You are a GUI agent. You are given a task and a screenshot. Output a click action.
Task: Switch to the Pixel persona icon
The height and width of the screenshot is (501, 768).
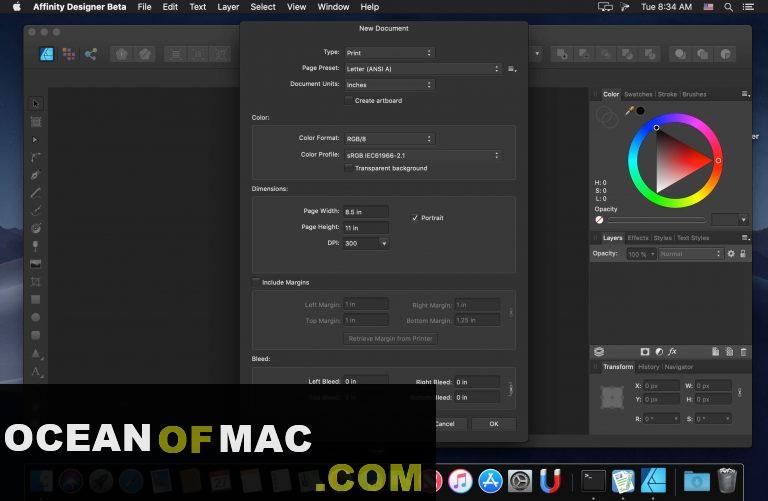69,54
